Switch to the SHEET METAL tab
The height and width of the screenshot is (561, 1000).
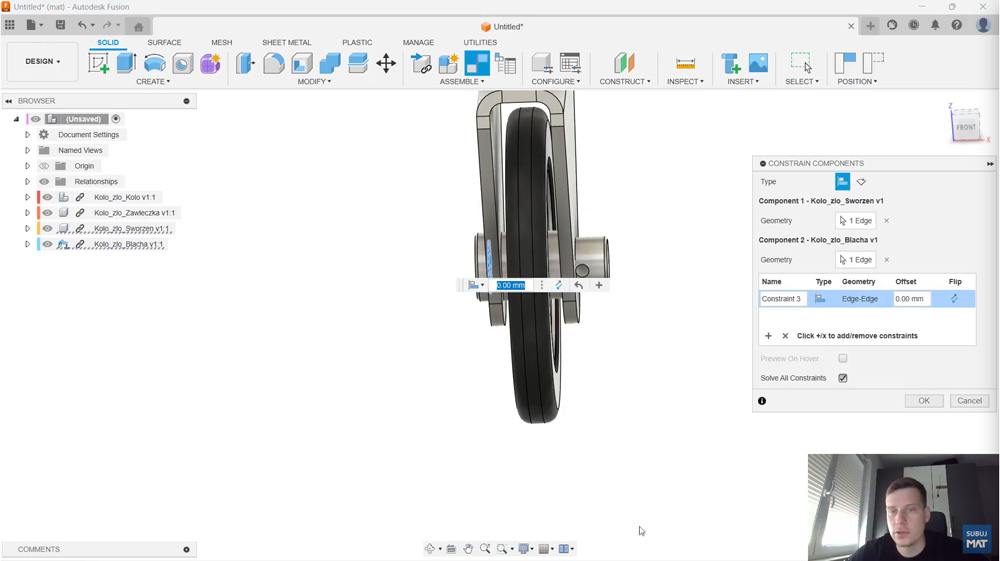pos(287,43)
